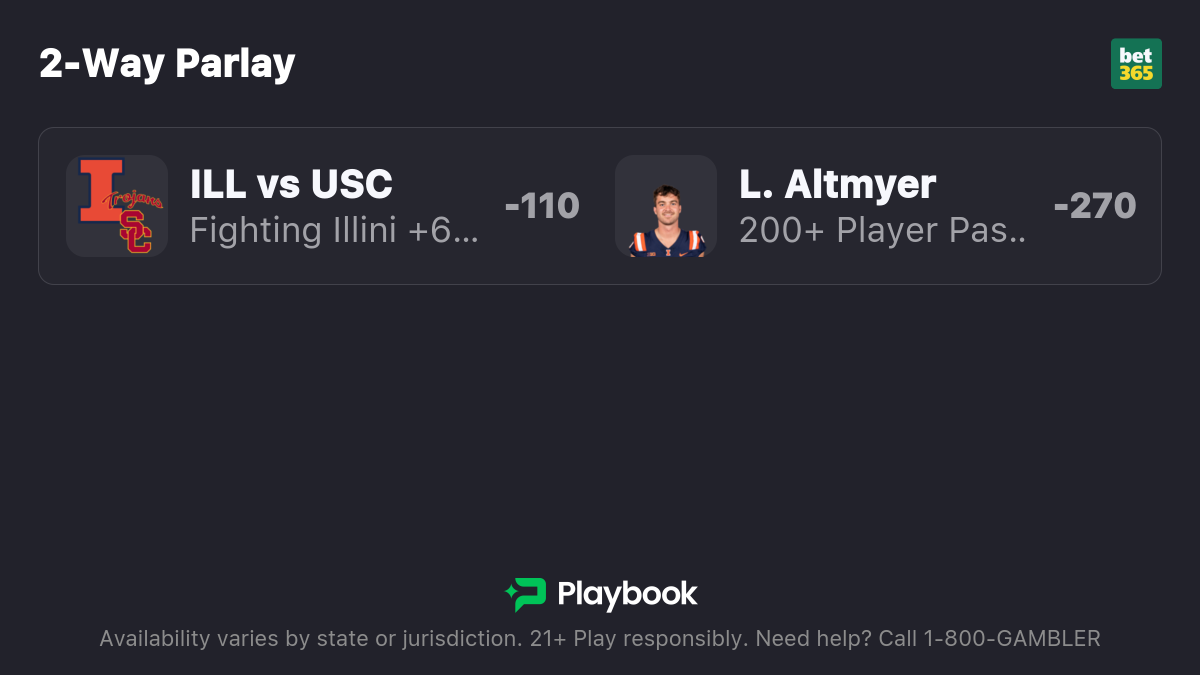Click the bet365 logo icon
Viewport: 1200px width, 675px height.
coord(1136,64)
